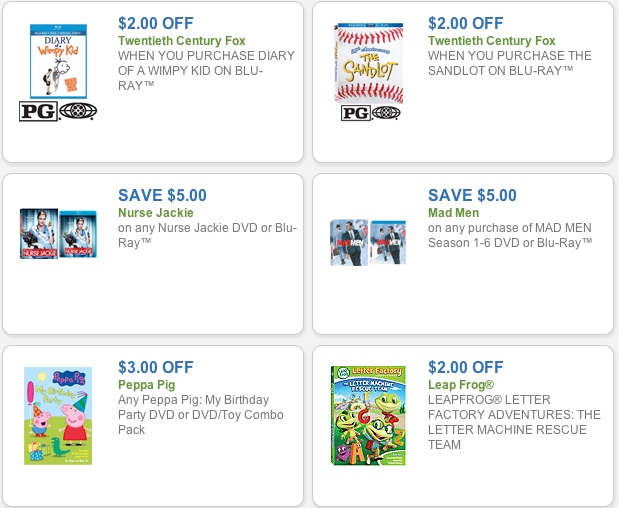Viewport: 619px width, 508px height.
Task: Click the PG rating icon under Wimpy Kid
Action: (38, 111)
